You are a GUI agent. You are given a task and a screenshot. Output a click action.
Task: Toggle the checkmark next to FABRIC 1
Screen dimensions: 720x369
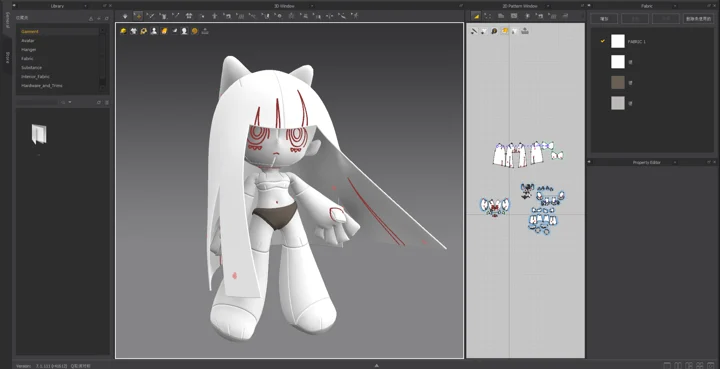[x=602, y=41]
